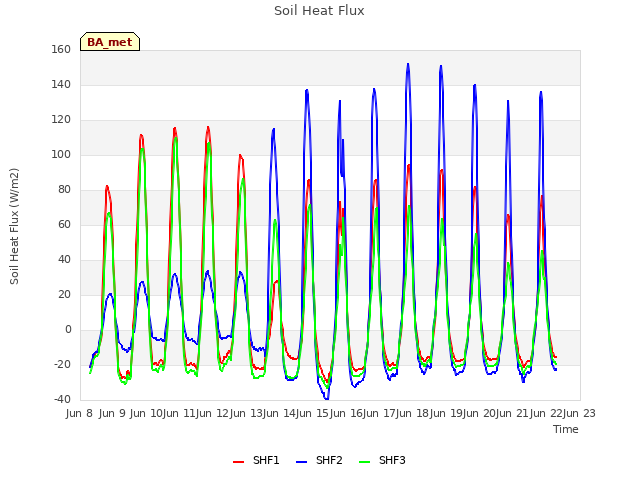The image size is (640, 480).
Task: Click the -40 y-axis tick label
Action: (62, 399)
